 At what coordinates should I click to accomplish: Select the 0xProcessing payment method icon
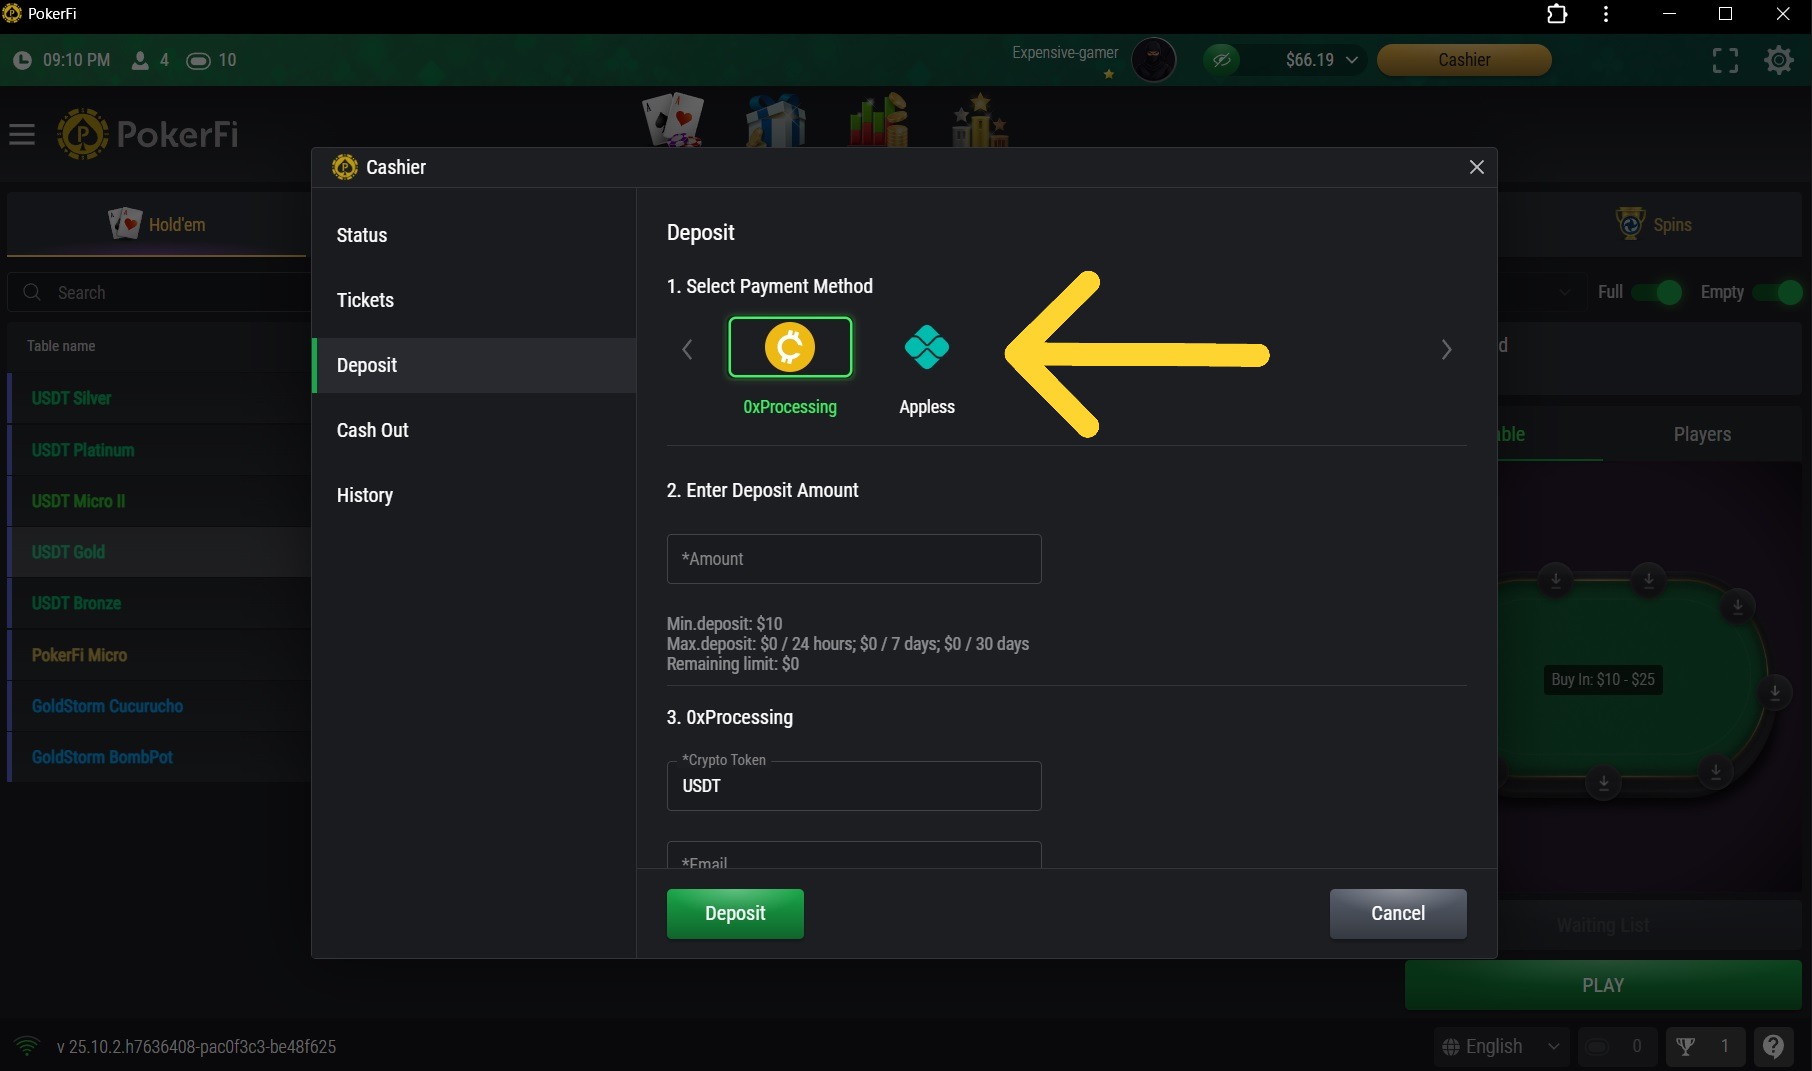click(x=790, y=348)
